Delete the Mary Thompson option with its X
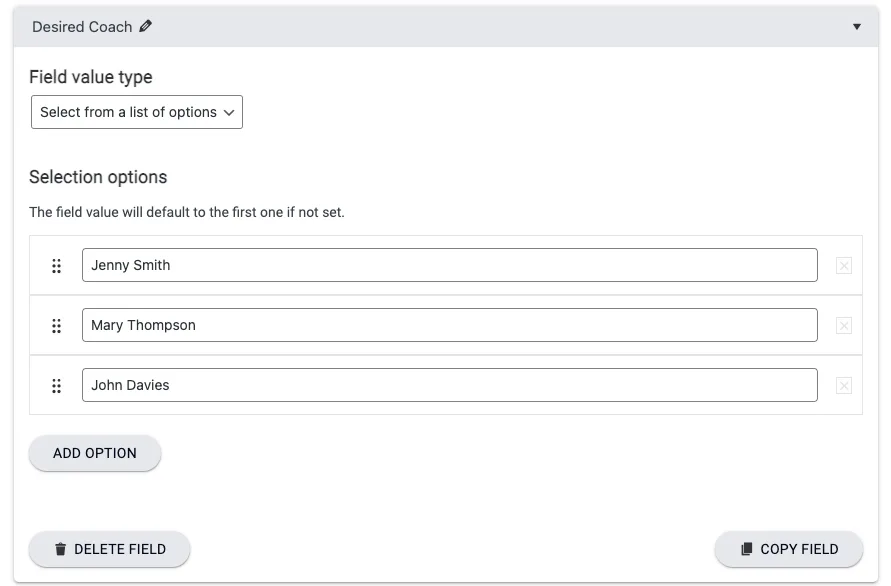Screen dimensions: 891x586 (843, 326)
